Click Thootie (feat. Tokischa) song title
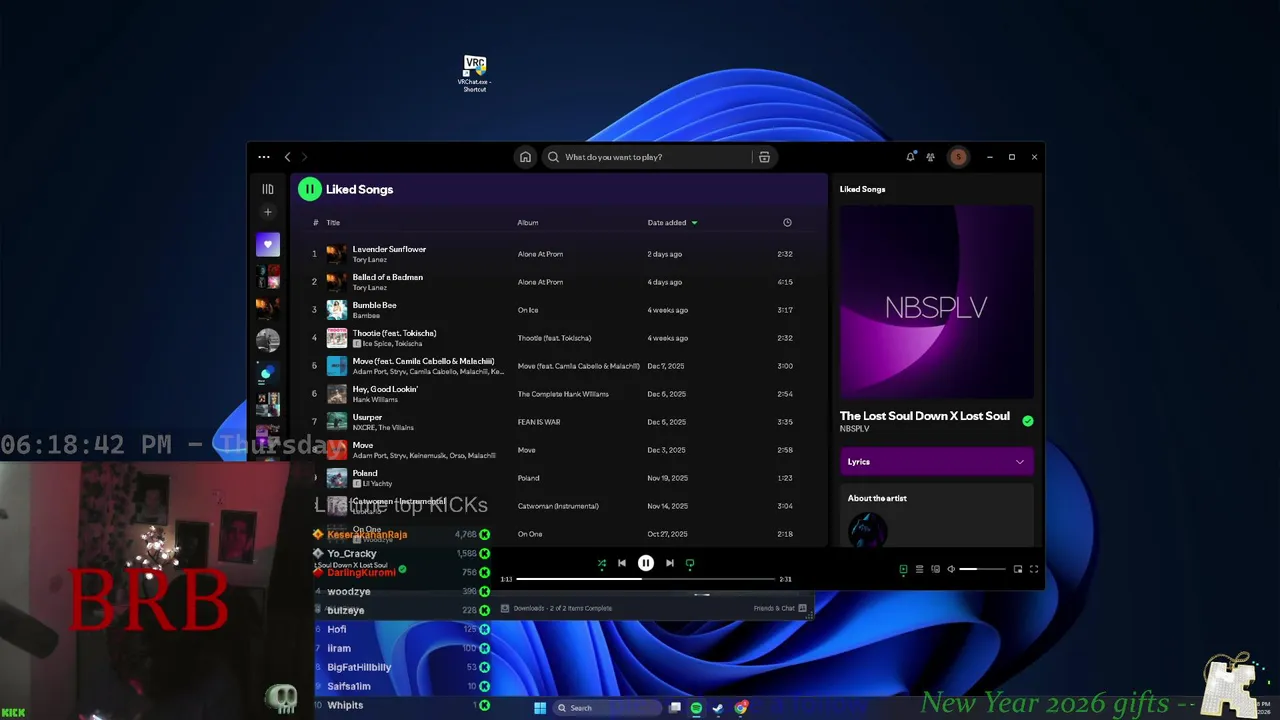Image resolution: width=1280 pixels, height=720 pixels. coord(394,333)
